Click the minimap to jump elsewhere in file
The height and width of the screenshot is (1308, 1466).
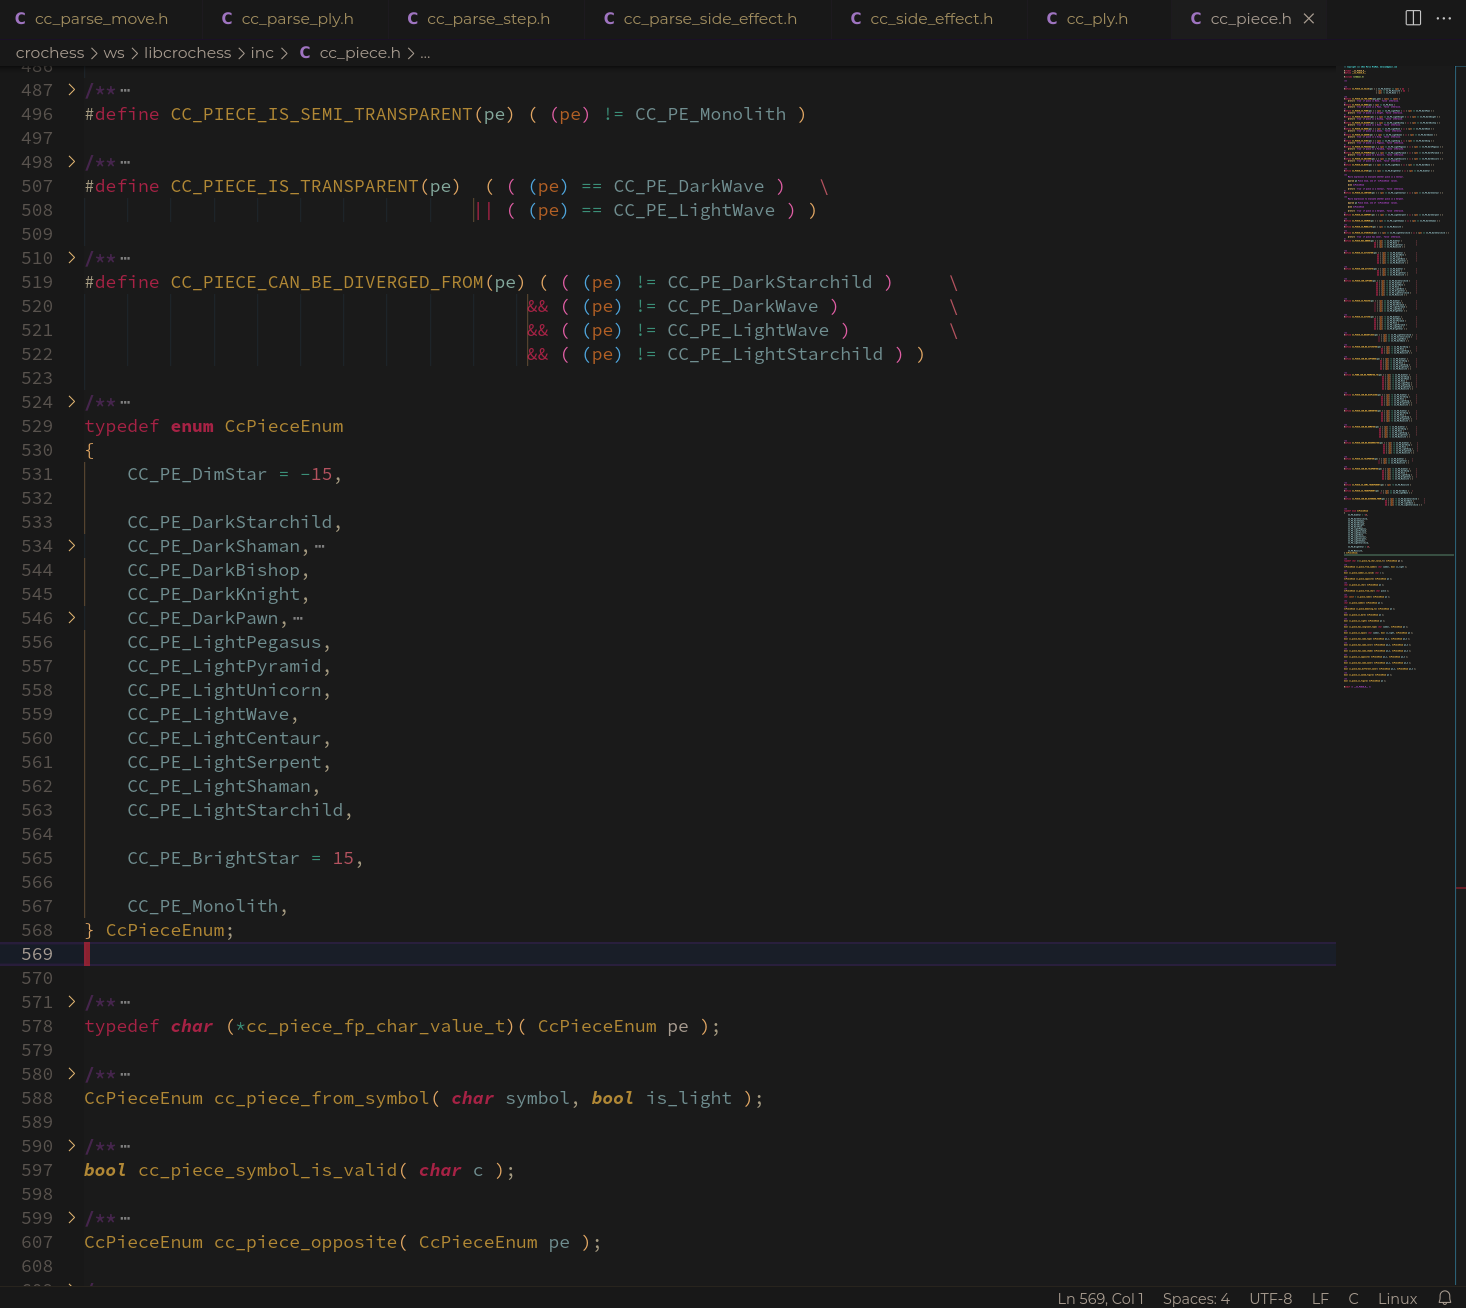point(1390,400)
